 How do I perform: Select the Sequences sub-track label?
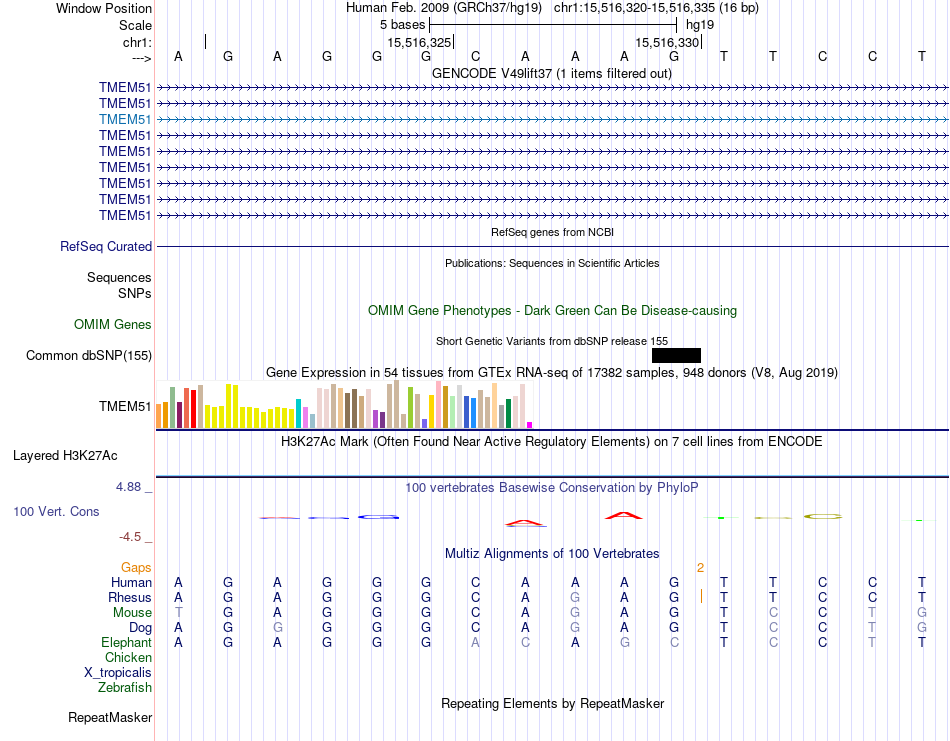point(119,277)
